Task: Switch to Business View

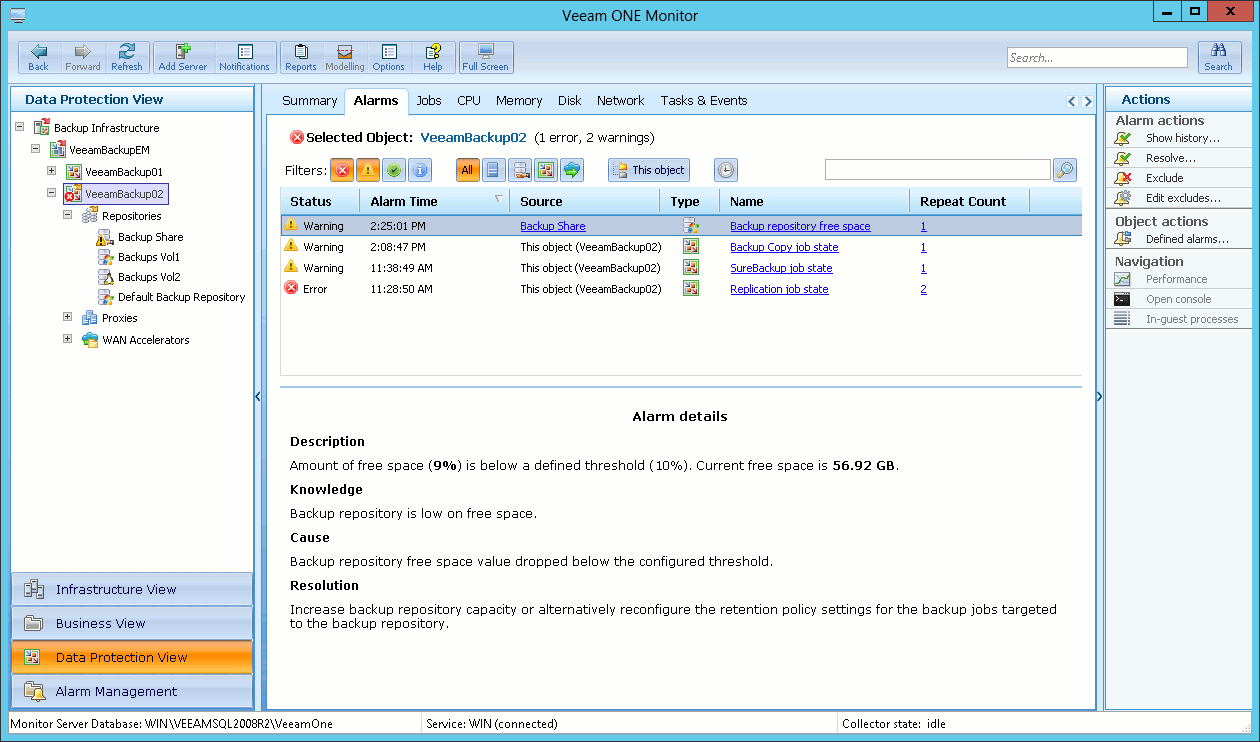Action: click(132, 623)
